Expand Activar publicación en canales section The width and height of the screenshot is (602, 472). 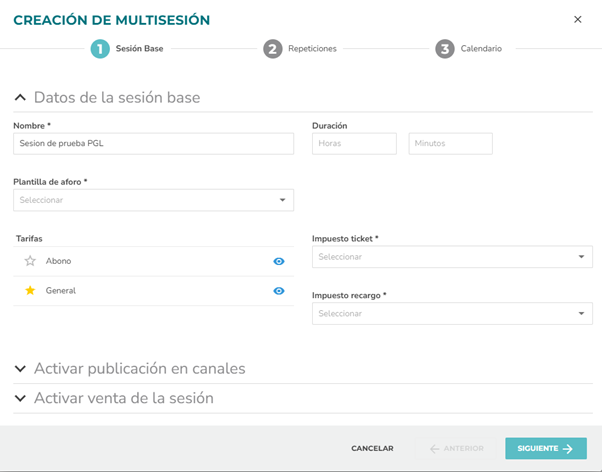[20, 369]
